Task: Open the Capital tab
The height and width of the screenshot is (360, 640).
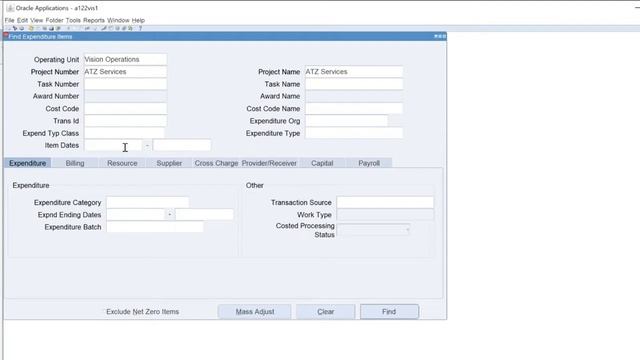Action: pyautogui.click(x=322, y=163)
